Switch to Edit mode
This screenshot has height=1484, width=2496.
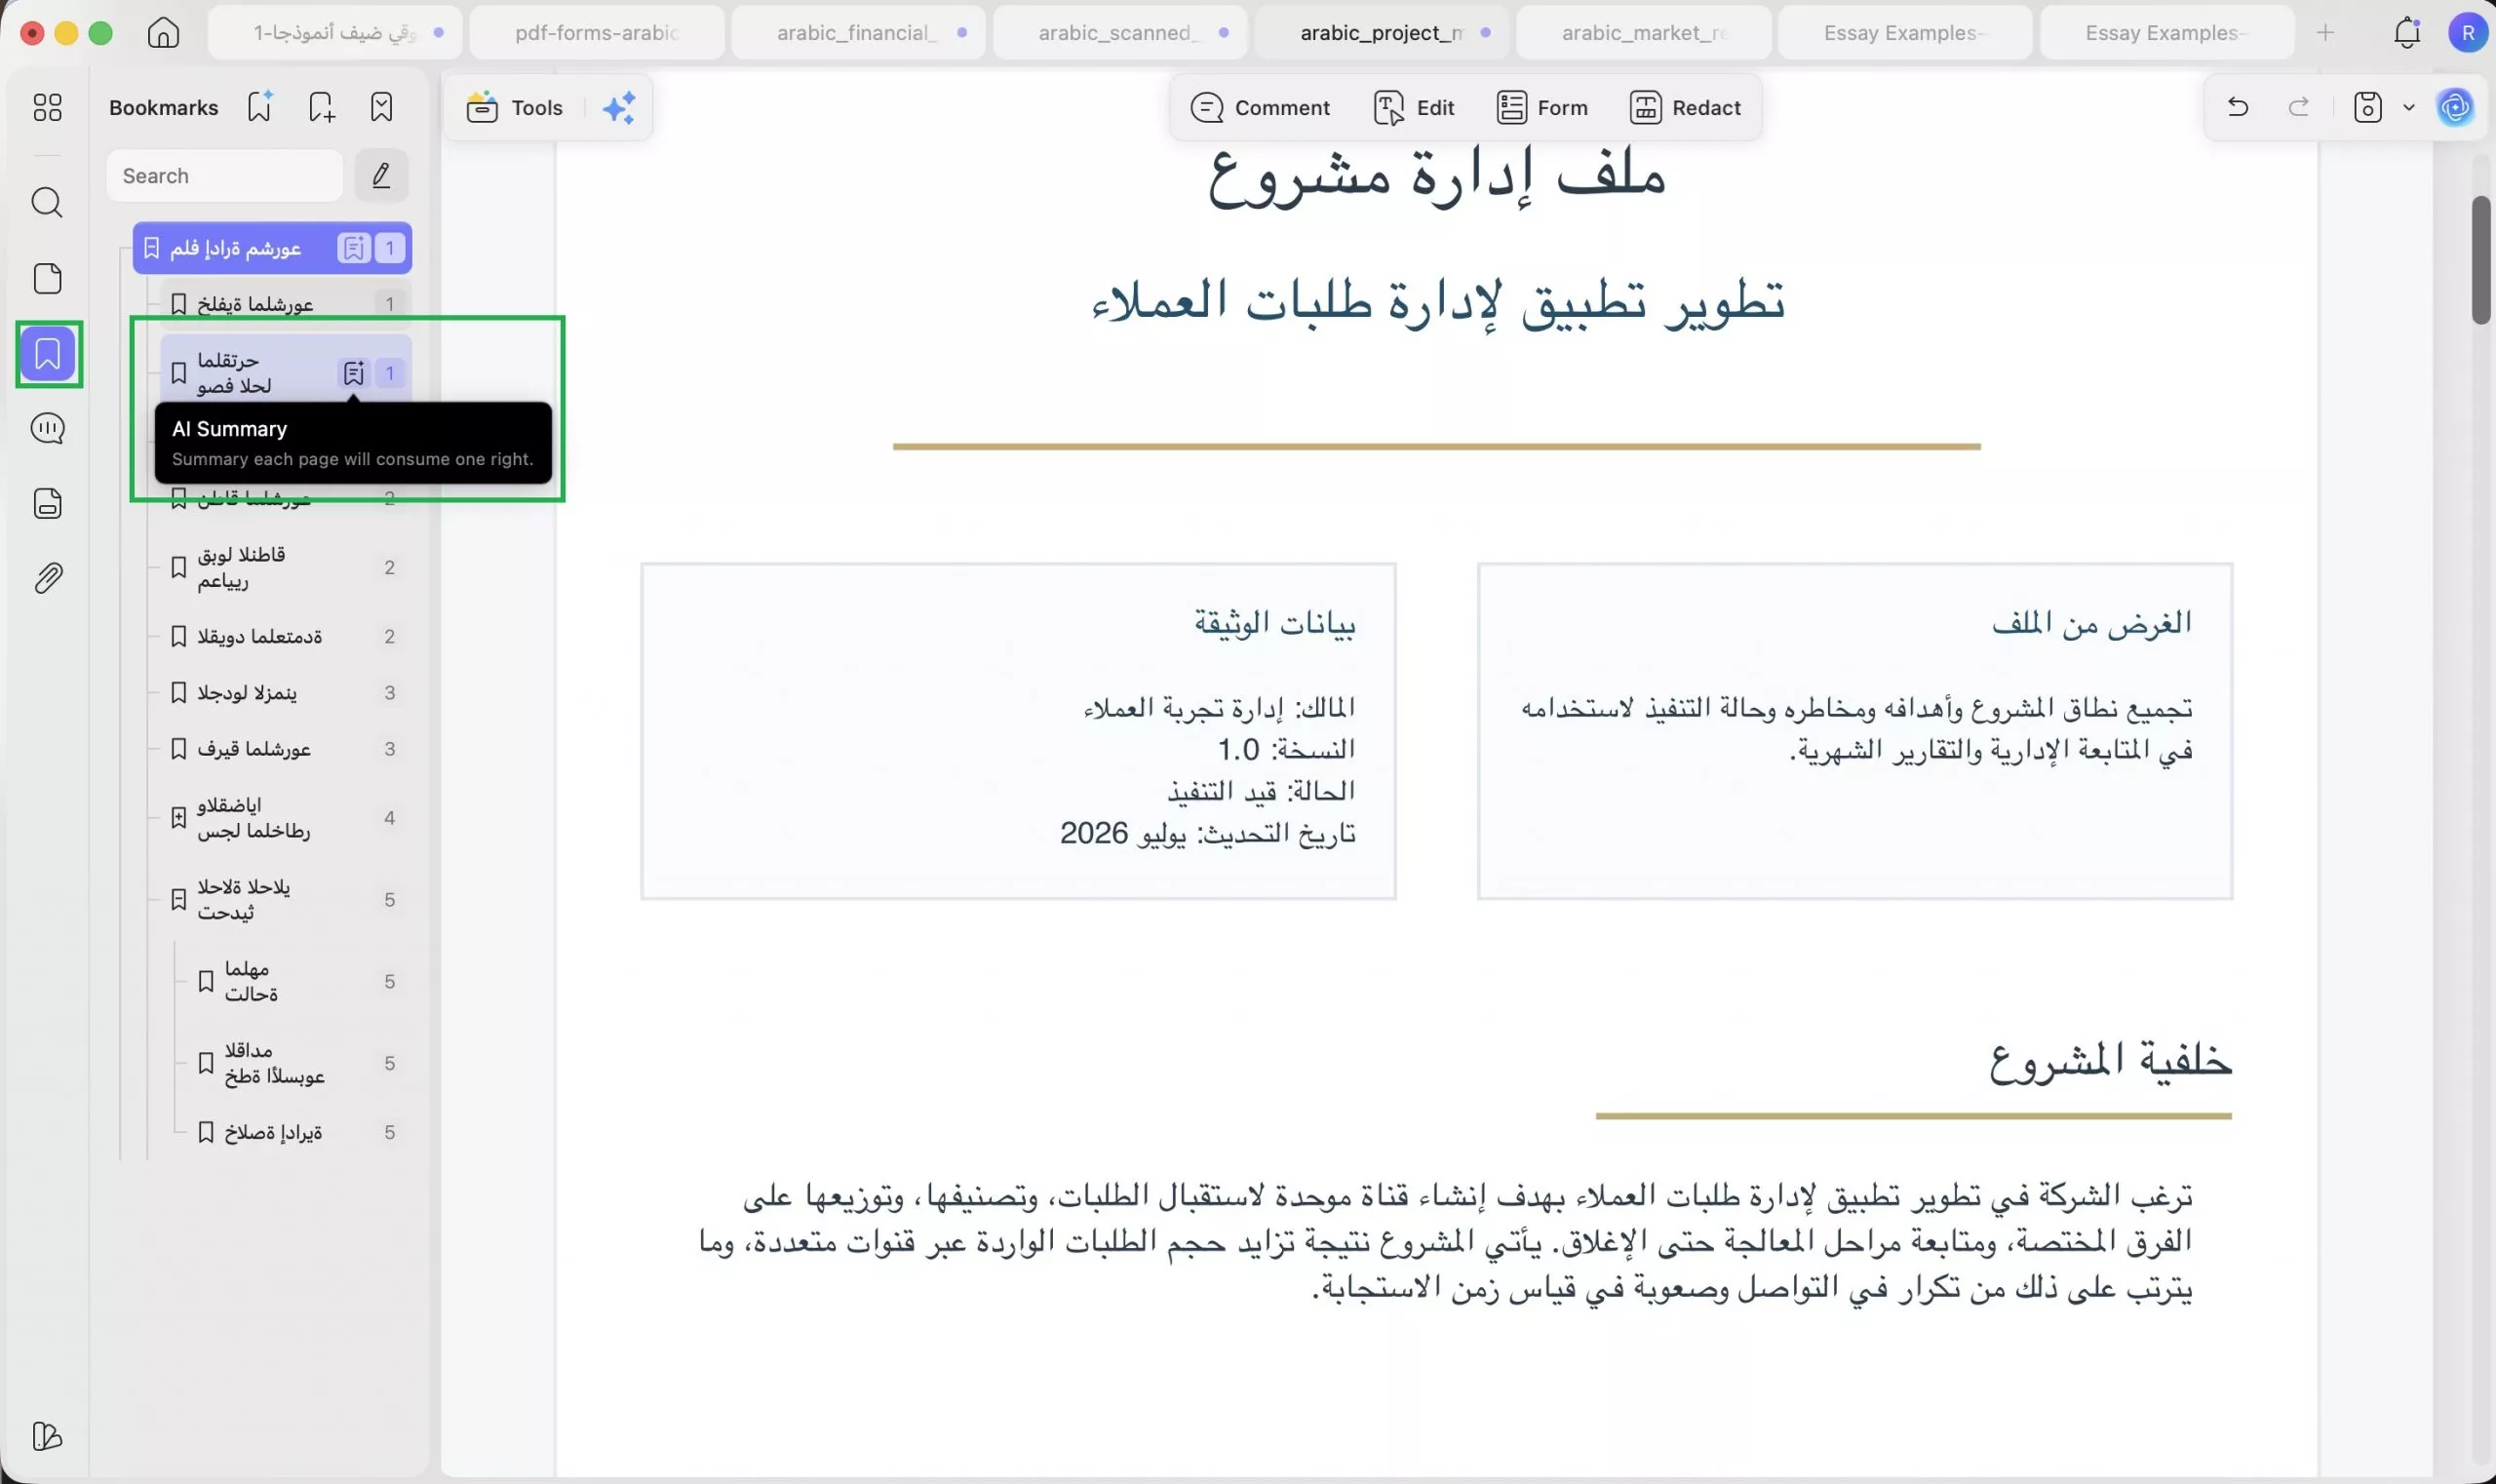[1414, 107]
